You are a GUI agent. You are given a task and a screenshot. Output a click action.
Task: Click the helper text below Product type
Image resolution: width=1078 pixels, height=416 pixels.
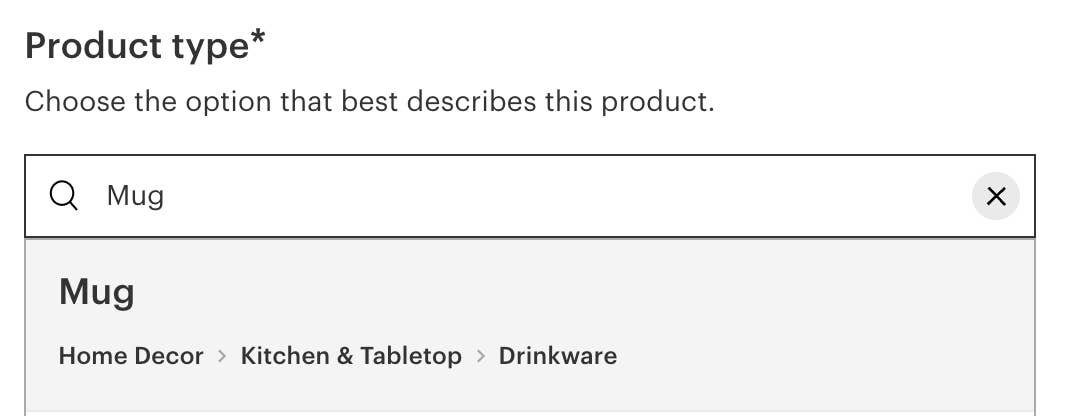pos(369,101)
